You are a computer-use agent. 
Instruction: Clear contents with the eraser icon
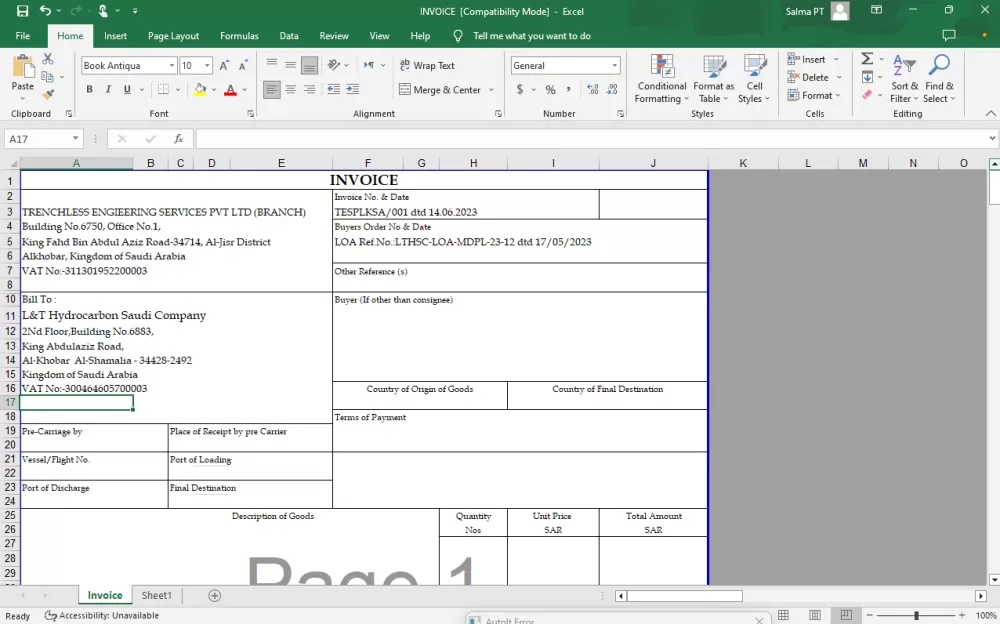pos(867,95)
